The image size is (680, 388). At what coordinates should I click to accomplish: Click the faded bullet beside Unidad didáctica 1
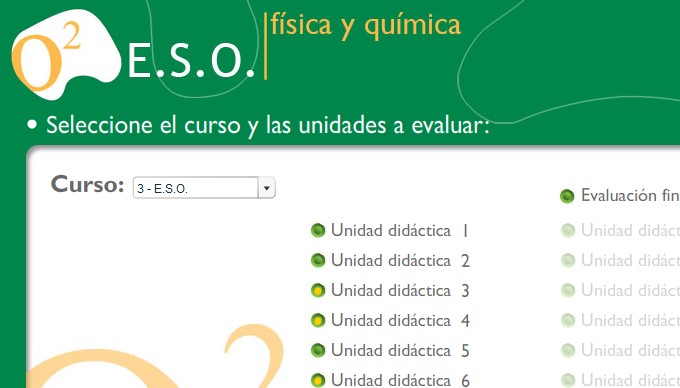coord(568,230)
